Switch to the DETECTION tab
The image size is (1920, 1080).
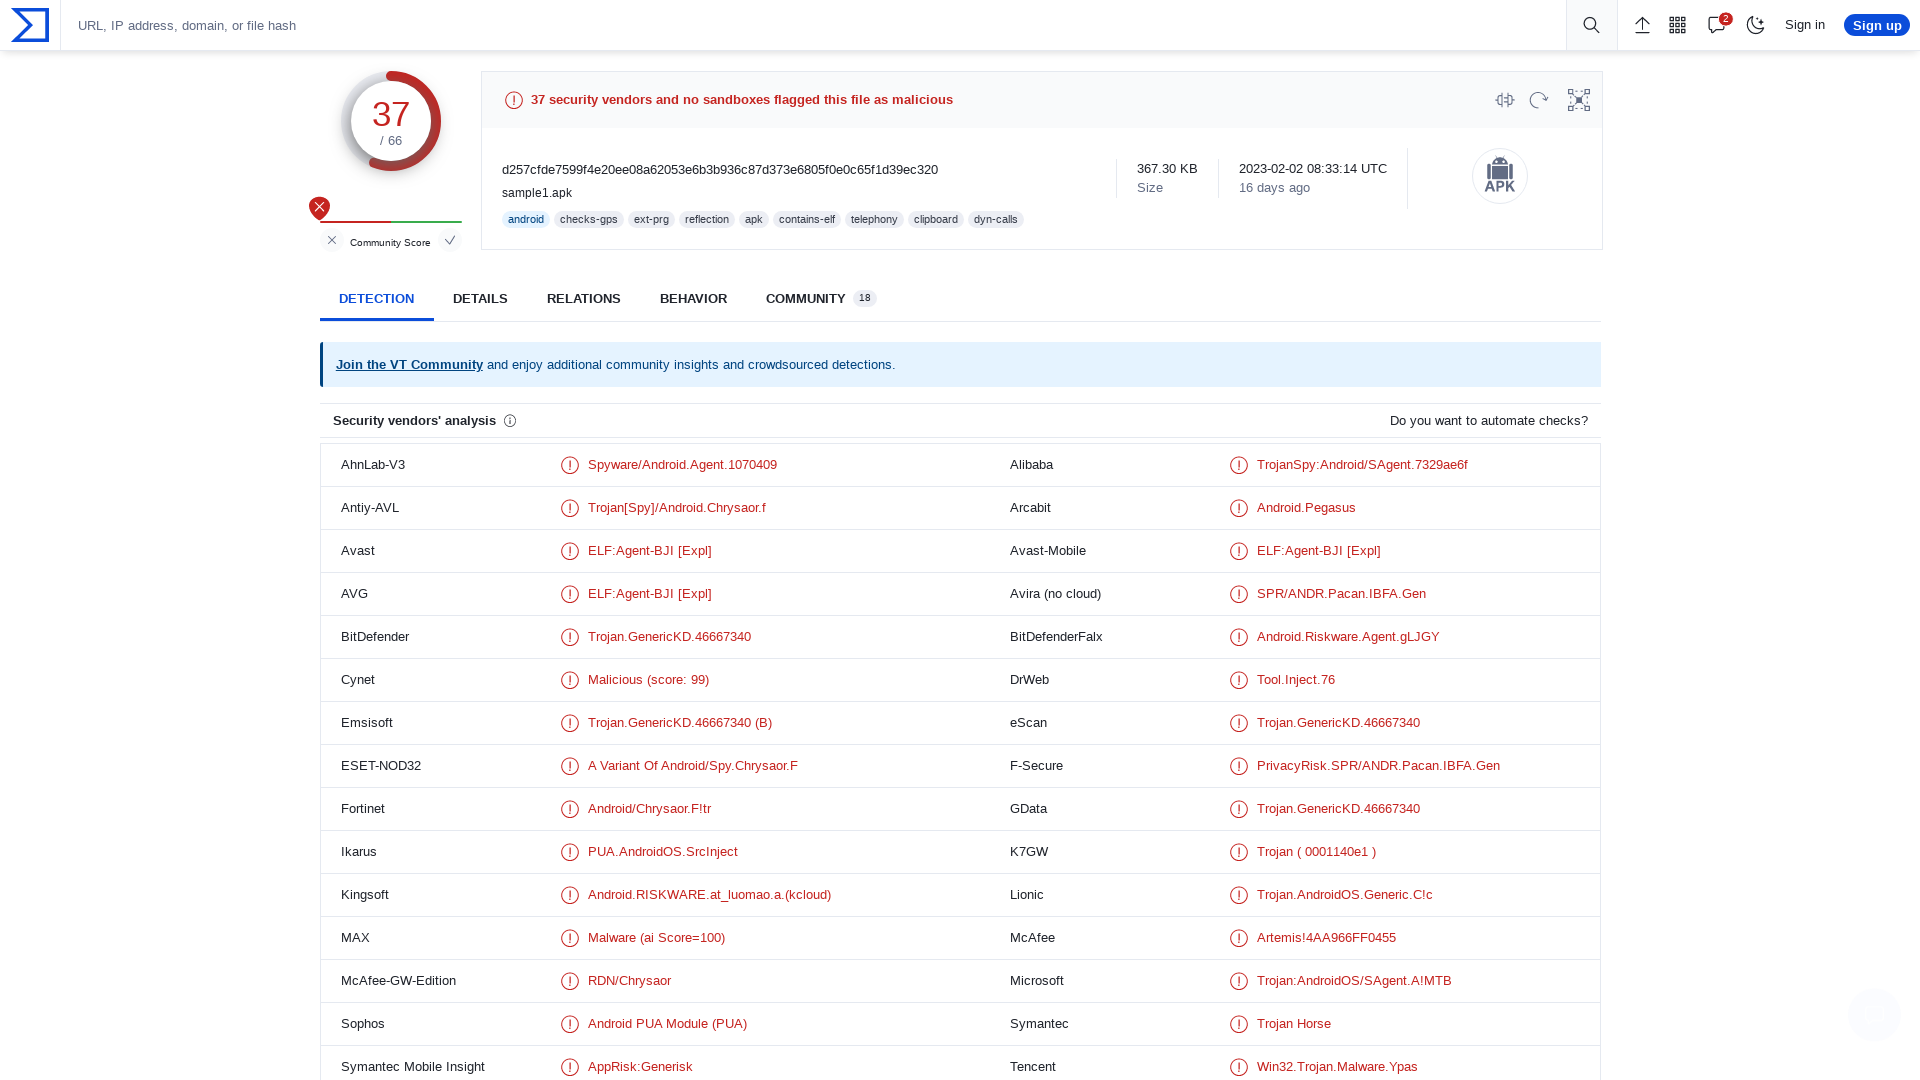376,299
